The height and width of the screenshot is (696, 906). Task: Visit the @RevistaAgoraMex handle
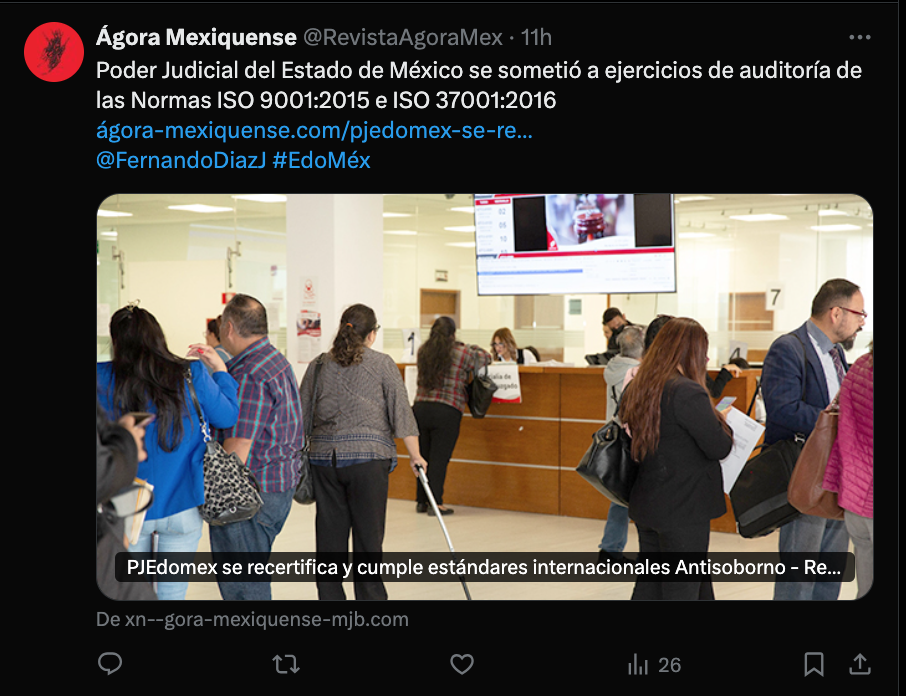click(403, 38)
